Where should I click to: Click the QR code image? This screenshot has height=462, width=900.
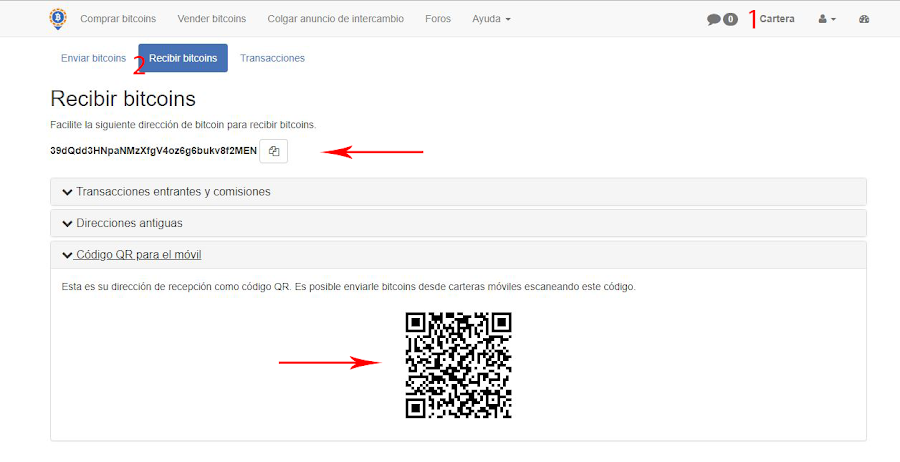459,365
